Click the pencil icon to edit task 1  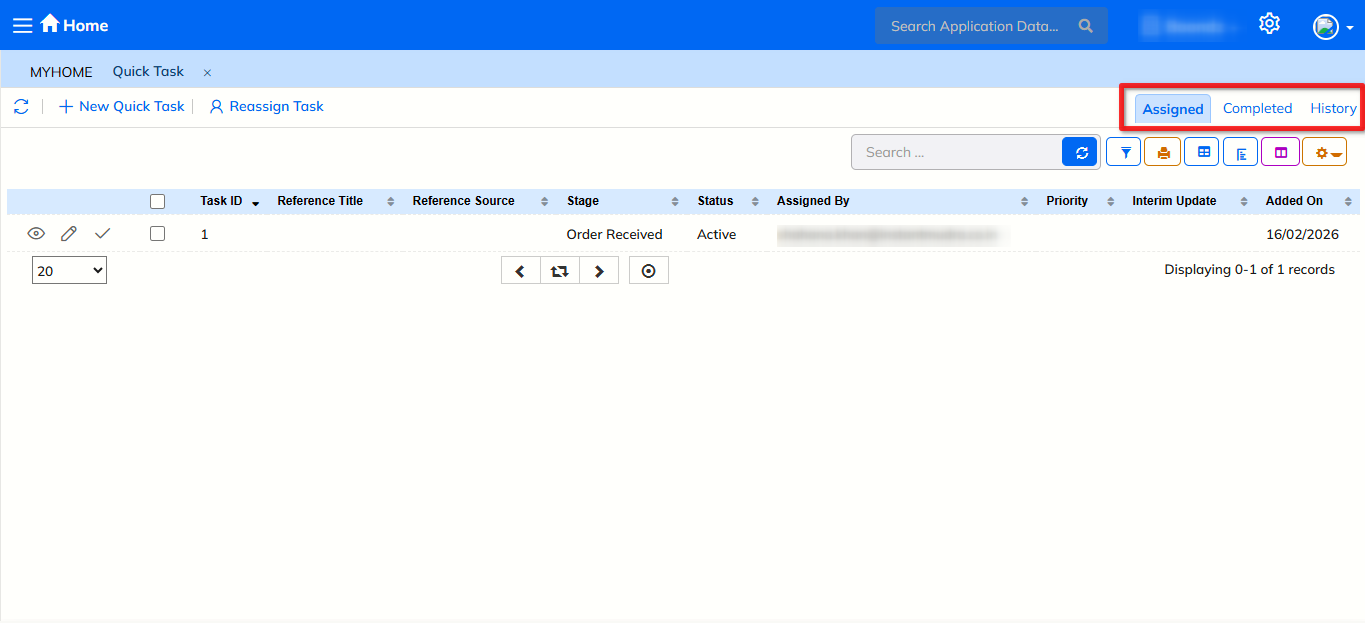69,234
